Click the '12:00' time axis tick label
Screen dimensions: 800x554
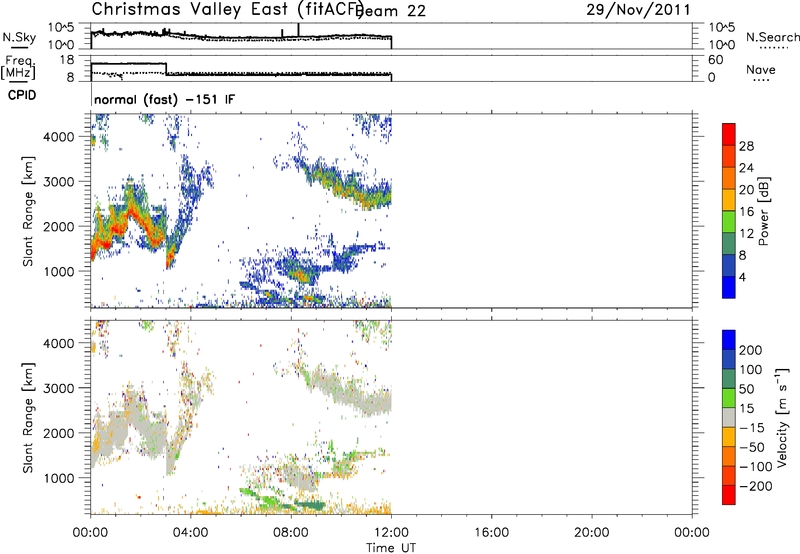391,533
